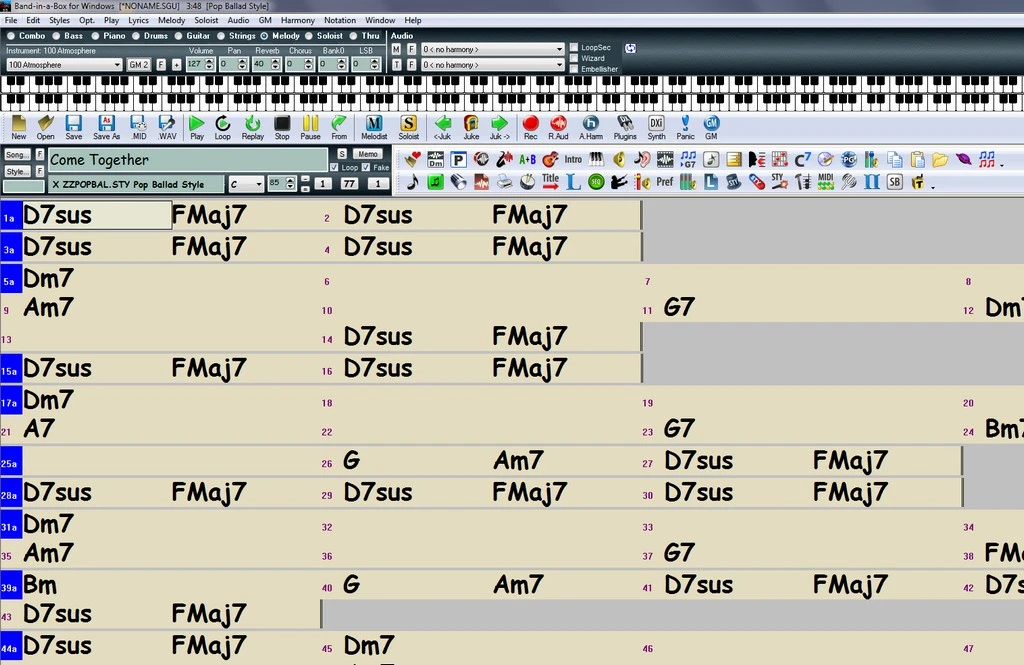Go to previous jukebox song (<-Juk)
The height and width of the screenshot is (665, 1024).
click(x=443, y=127)
